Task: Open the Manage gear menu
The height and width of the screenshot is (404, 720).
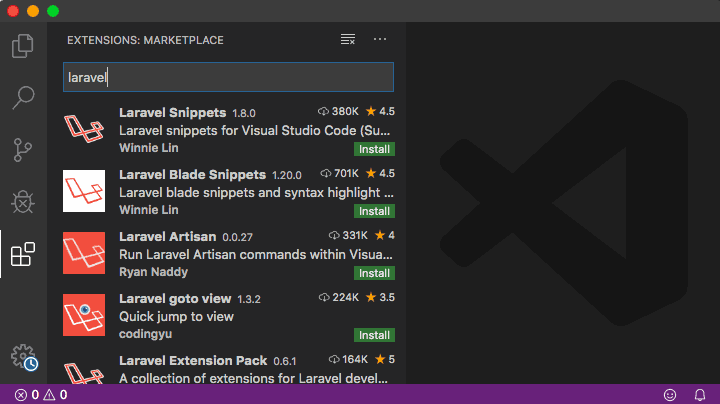Action: (x=24, y=357)
